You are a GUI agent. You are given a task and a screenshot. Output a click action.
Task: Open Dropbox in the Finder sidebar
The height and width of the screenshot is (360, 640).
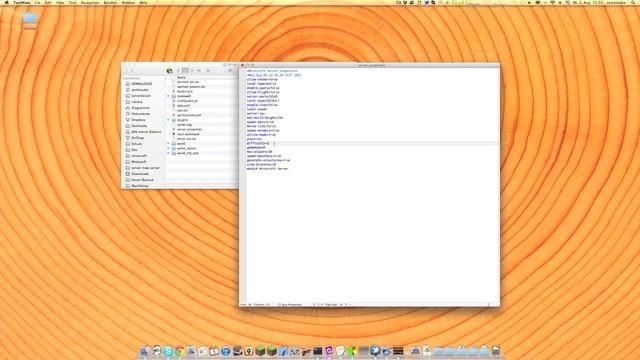point(138,120)
